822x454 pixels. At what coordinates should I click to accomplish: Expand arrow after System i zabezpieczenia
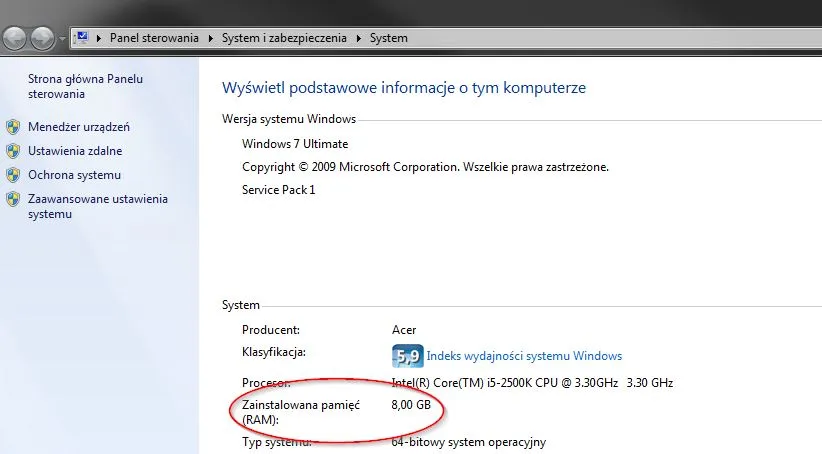click(x=359, y=38)
